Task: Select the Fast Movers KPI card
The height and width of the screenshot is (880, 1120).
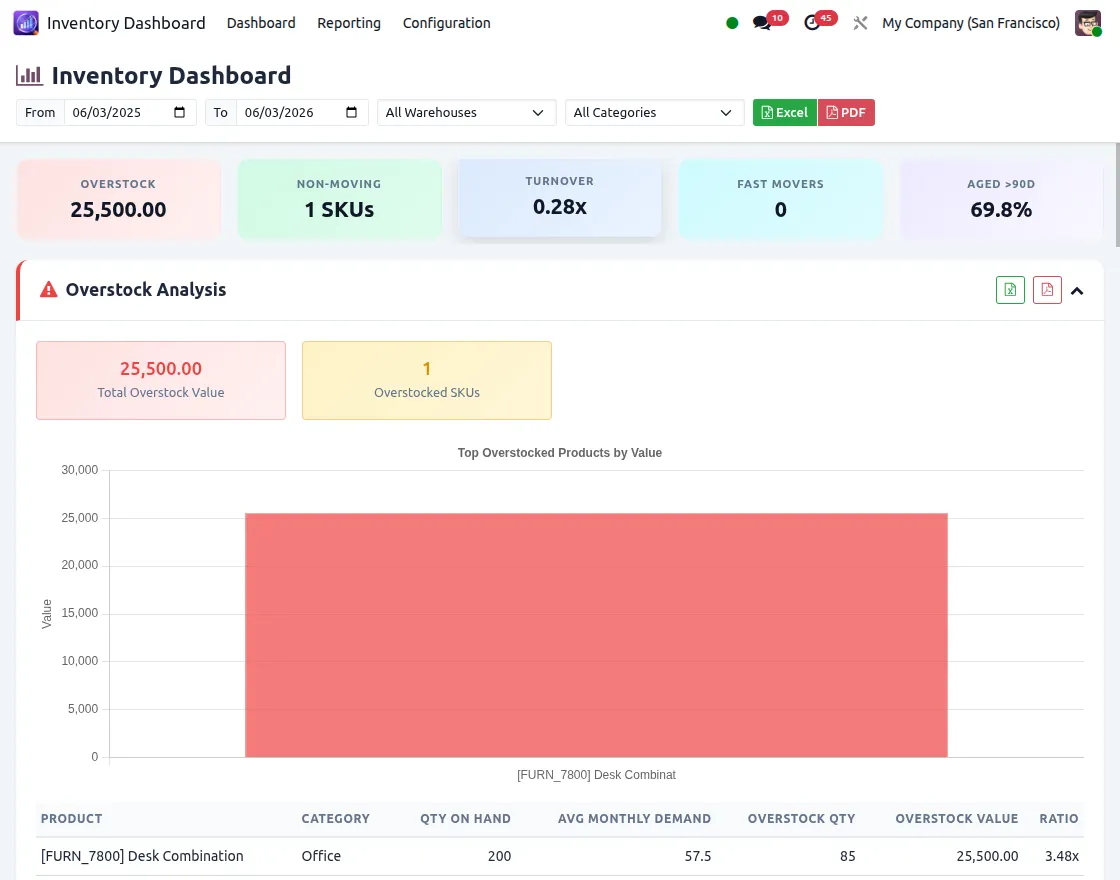Action: pos(781,198)
